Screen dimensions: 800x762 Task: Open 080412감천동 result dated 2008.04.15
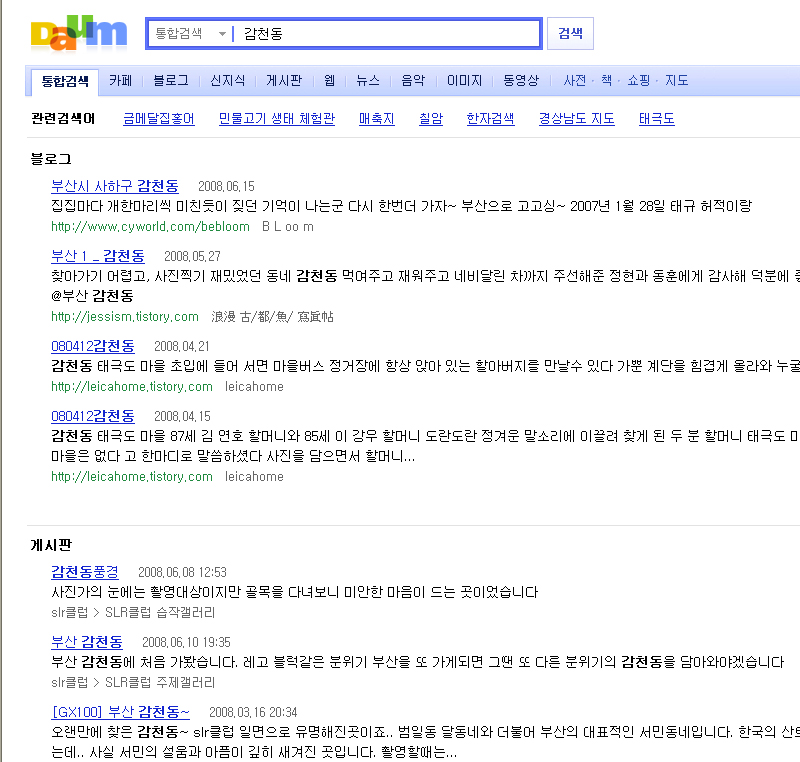(93, 416)
